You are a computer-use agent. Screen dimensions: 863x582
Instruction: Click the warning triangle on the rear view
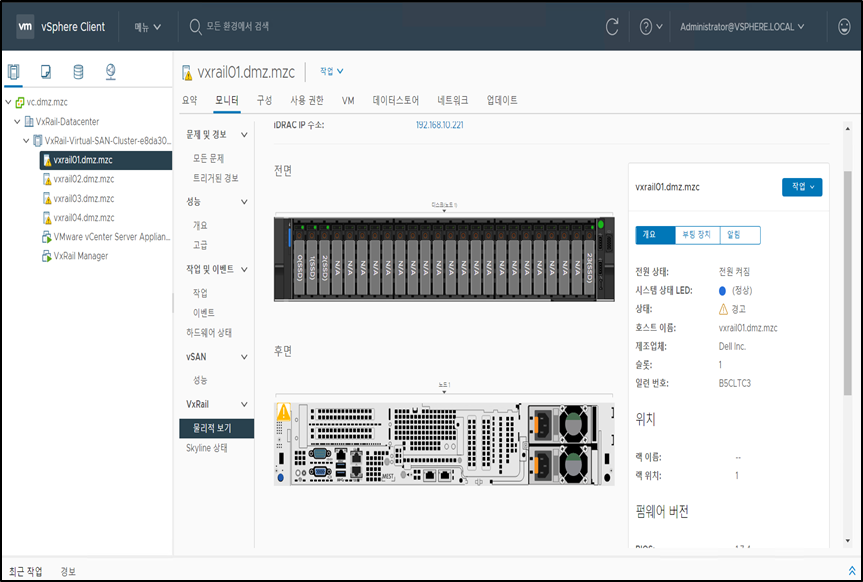(283, 411)
